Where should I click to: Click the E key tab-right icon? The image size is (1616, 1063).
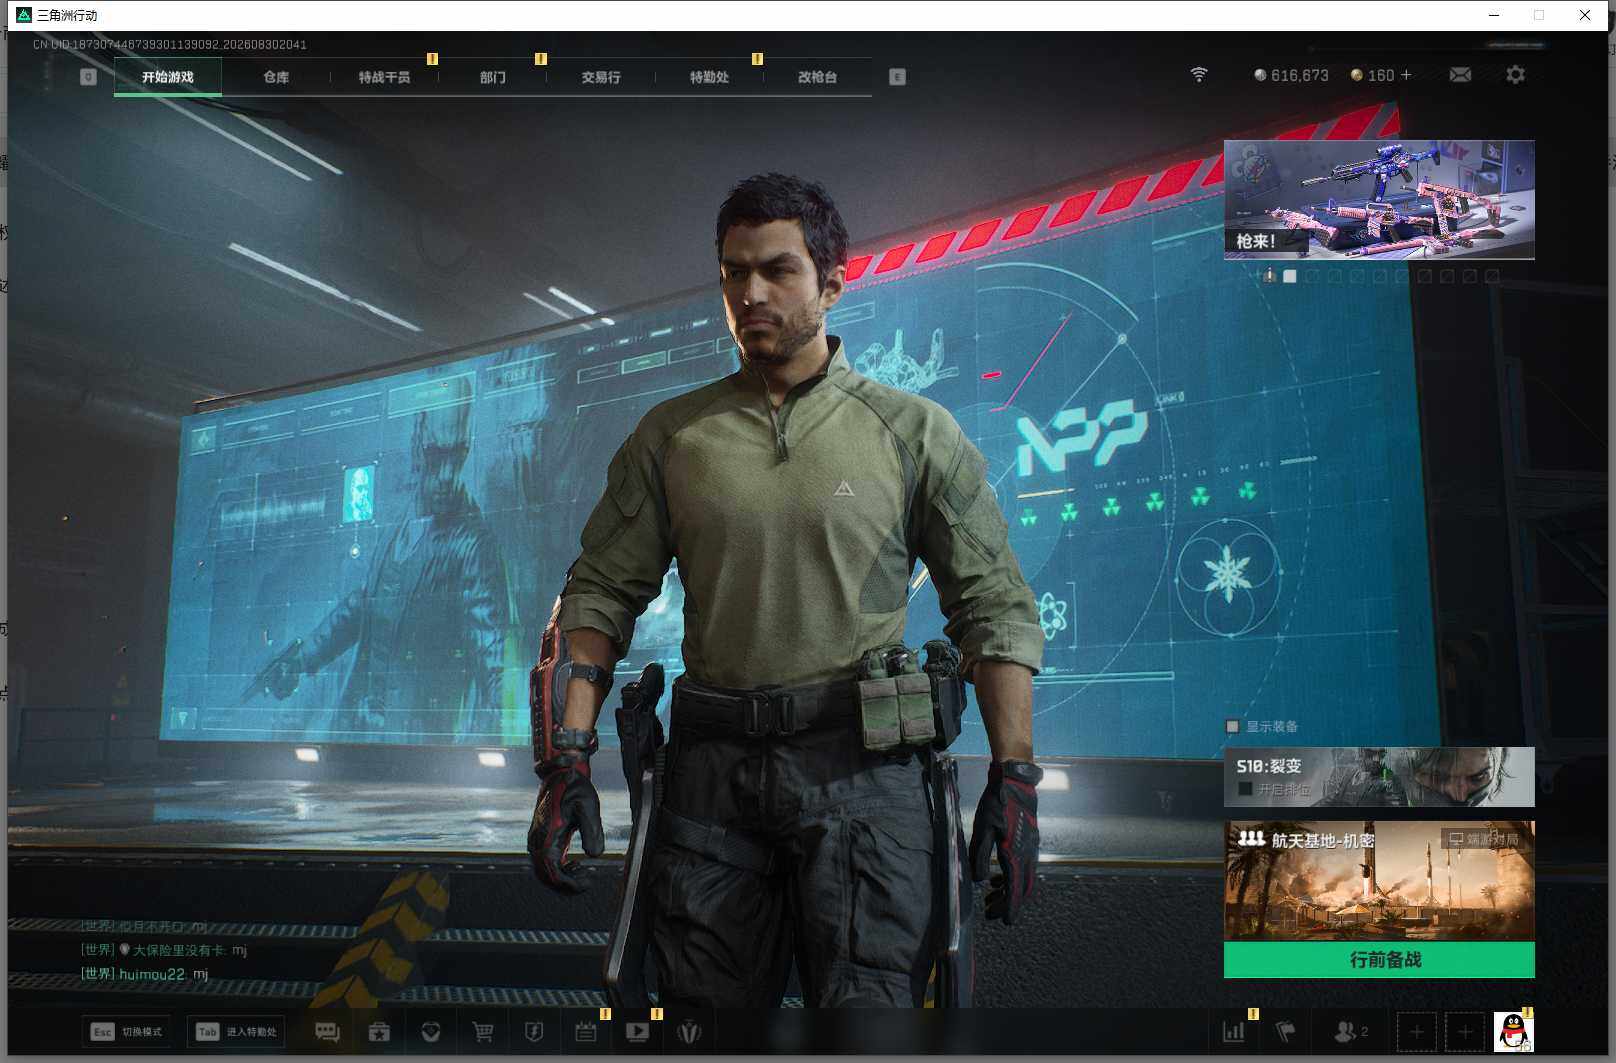click(897, 77)
